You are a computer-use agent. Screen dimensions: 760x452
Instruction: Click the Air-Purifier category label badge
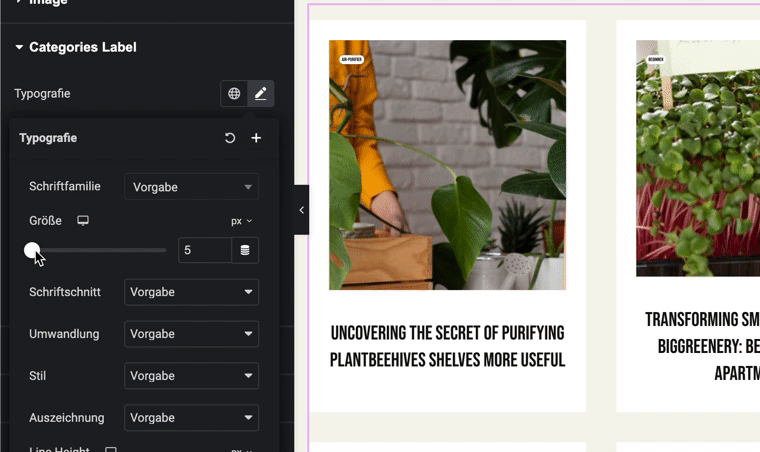coord(351,60)
